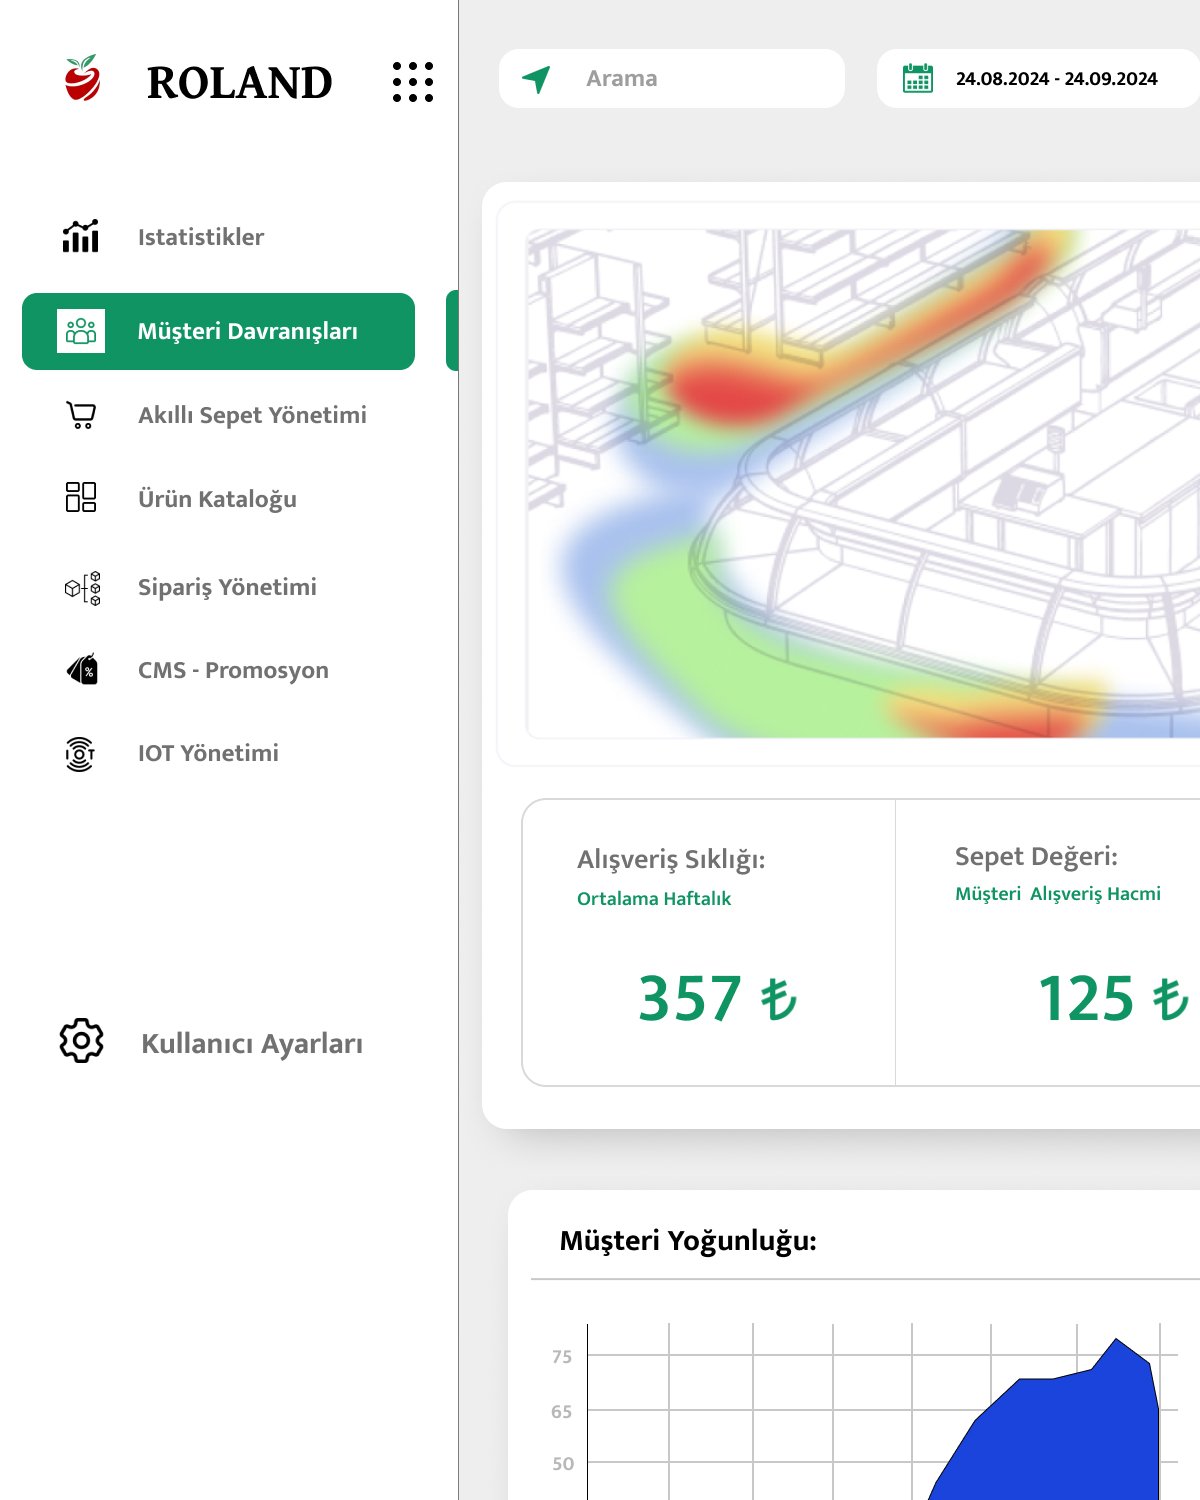Click the store heatmap image
Screen dimensions: 1200x1500
(862, 484)
